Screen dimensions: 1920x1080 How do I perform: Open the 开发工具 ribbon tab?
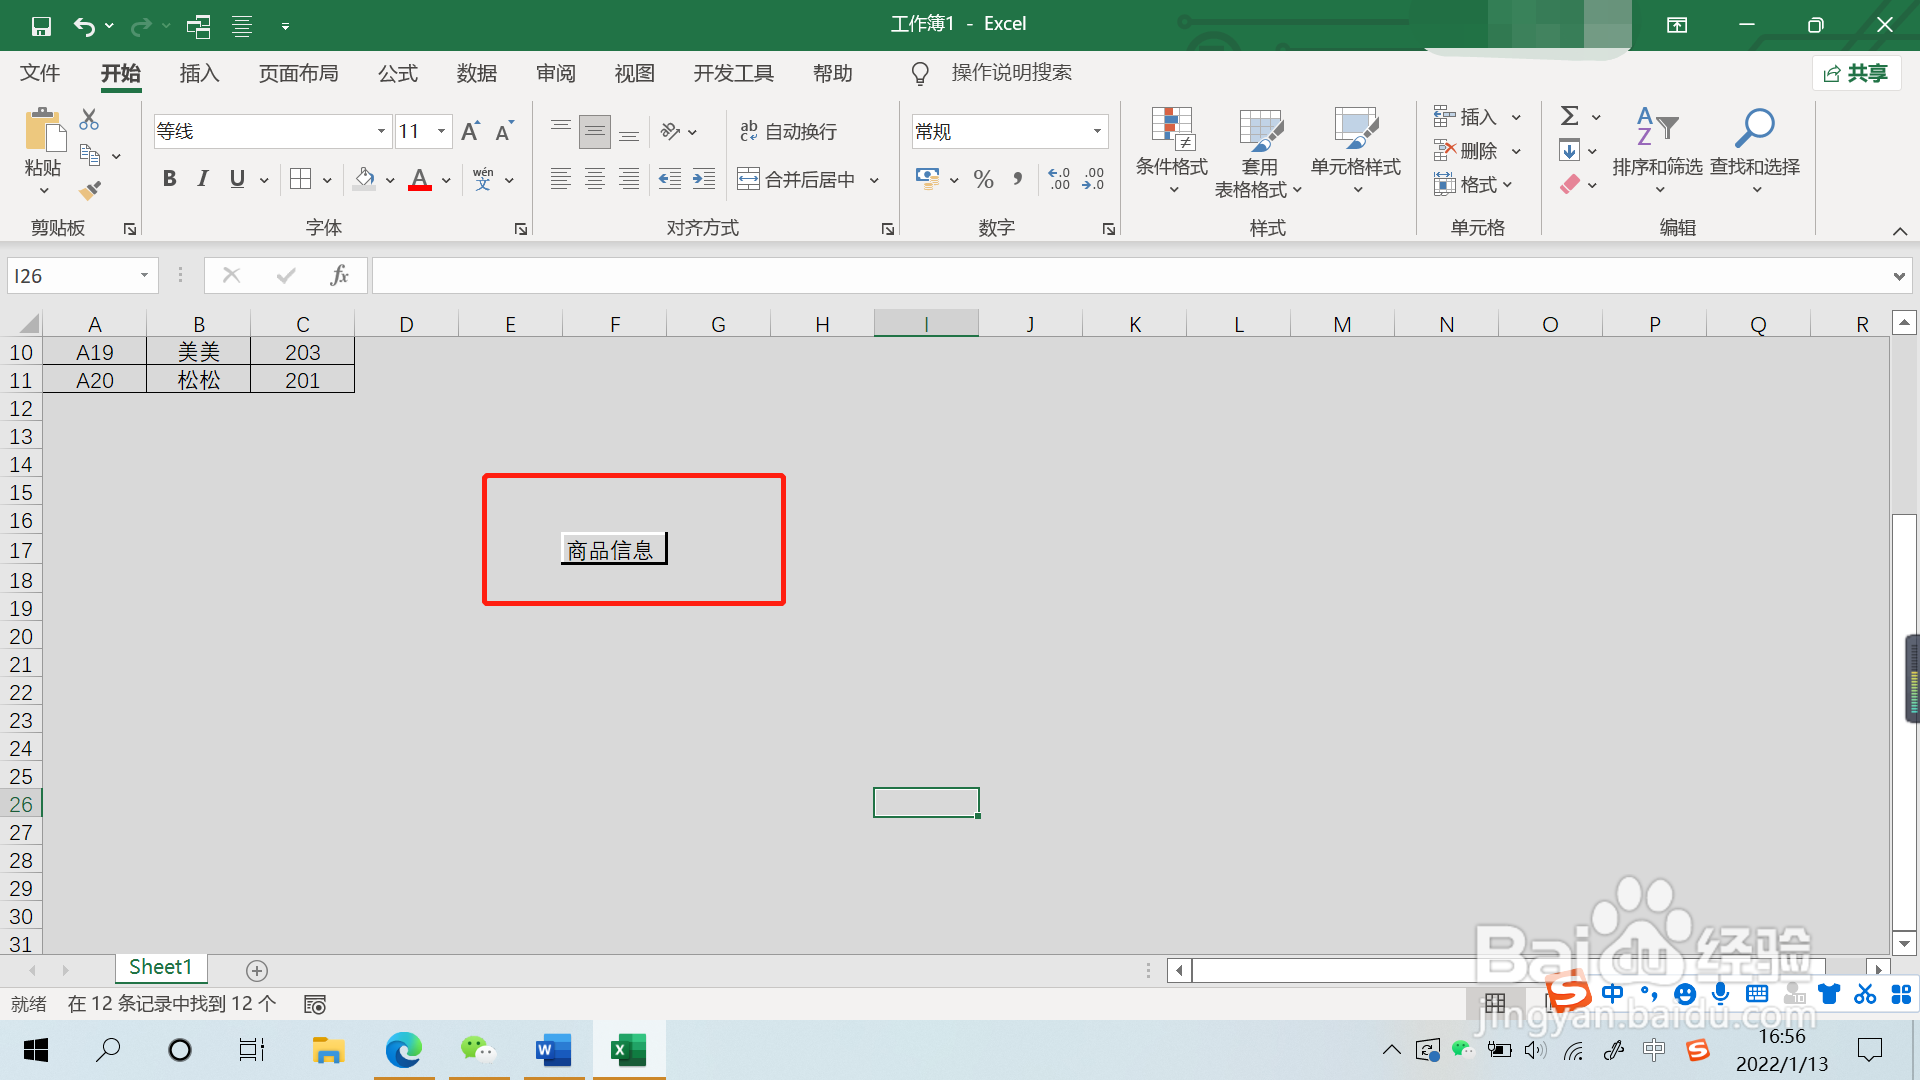point(733,74)
